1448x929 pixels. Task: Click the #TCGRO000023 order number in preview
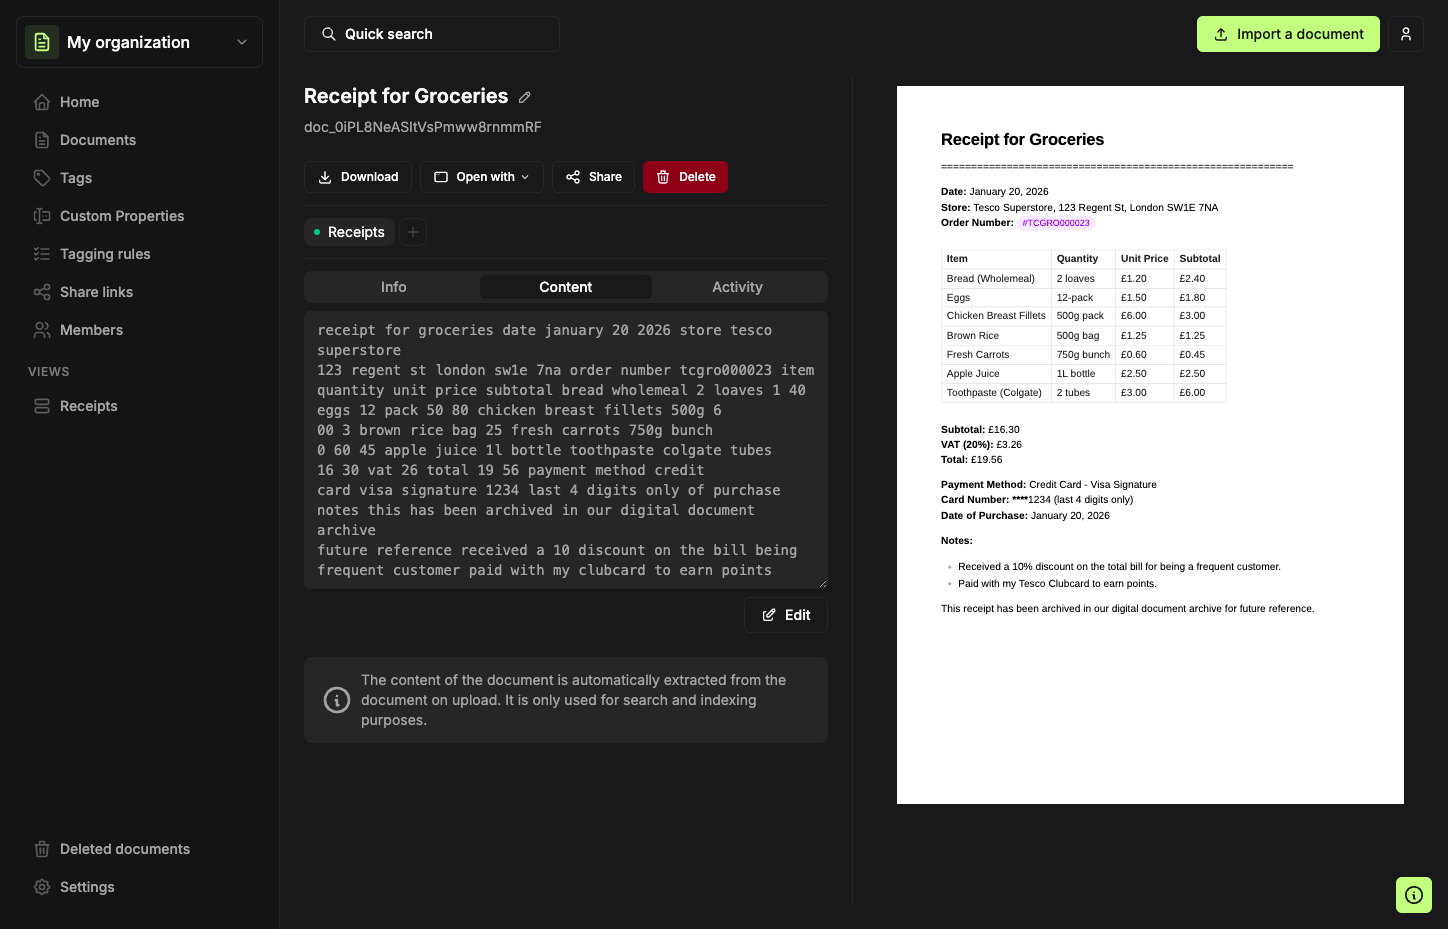click(1056, 223)
